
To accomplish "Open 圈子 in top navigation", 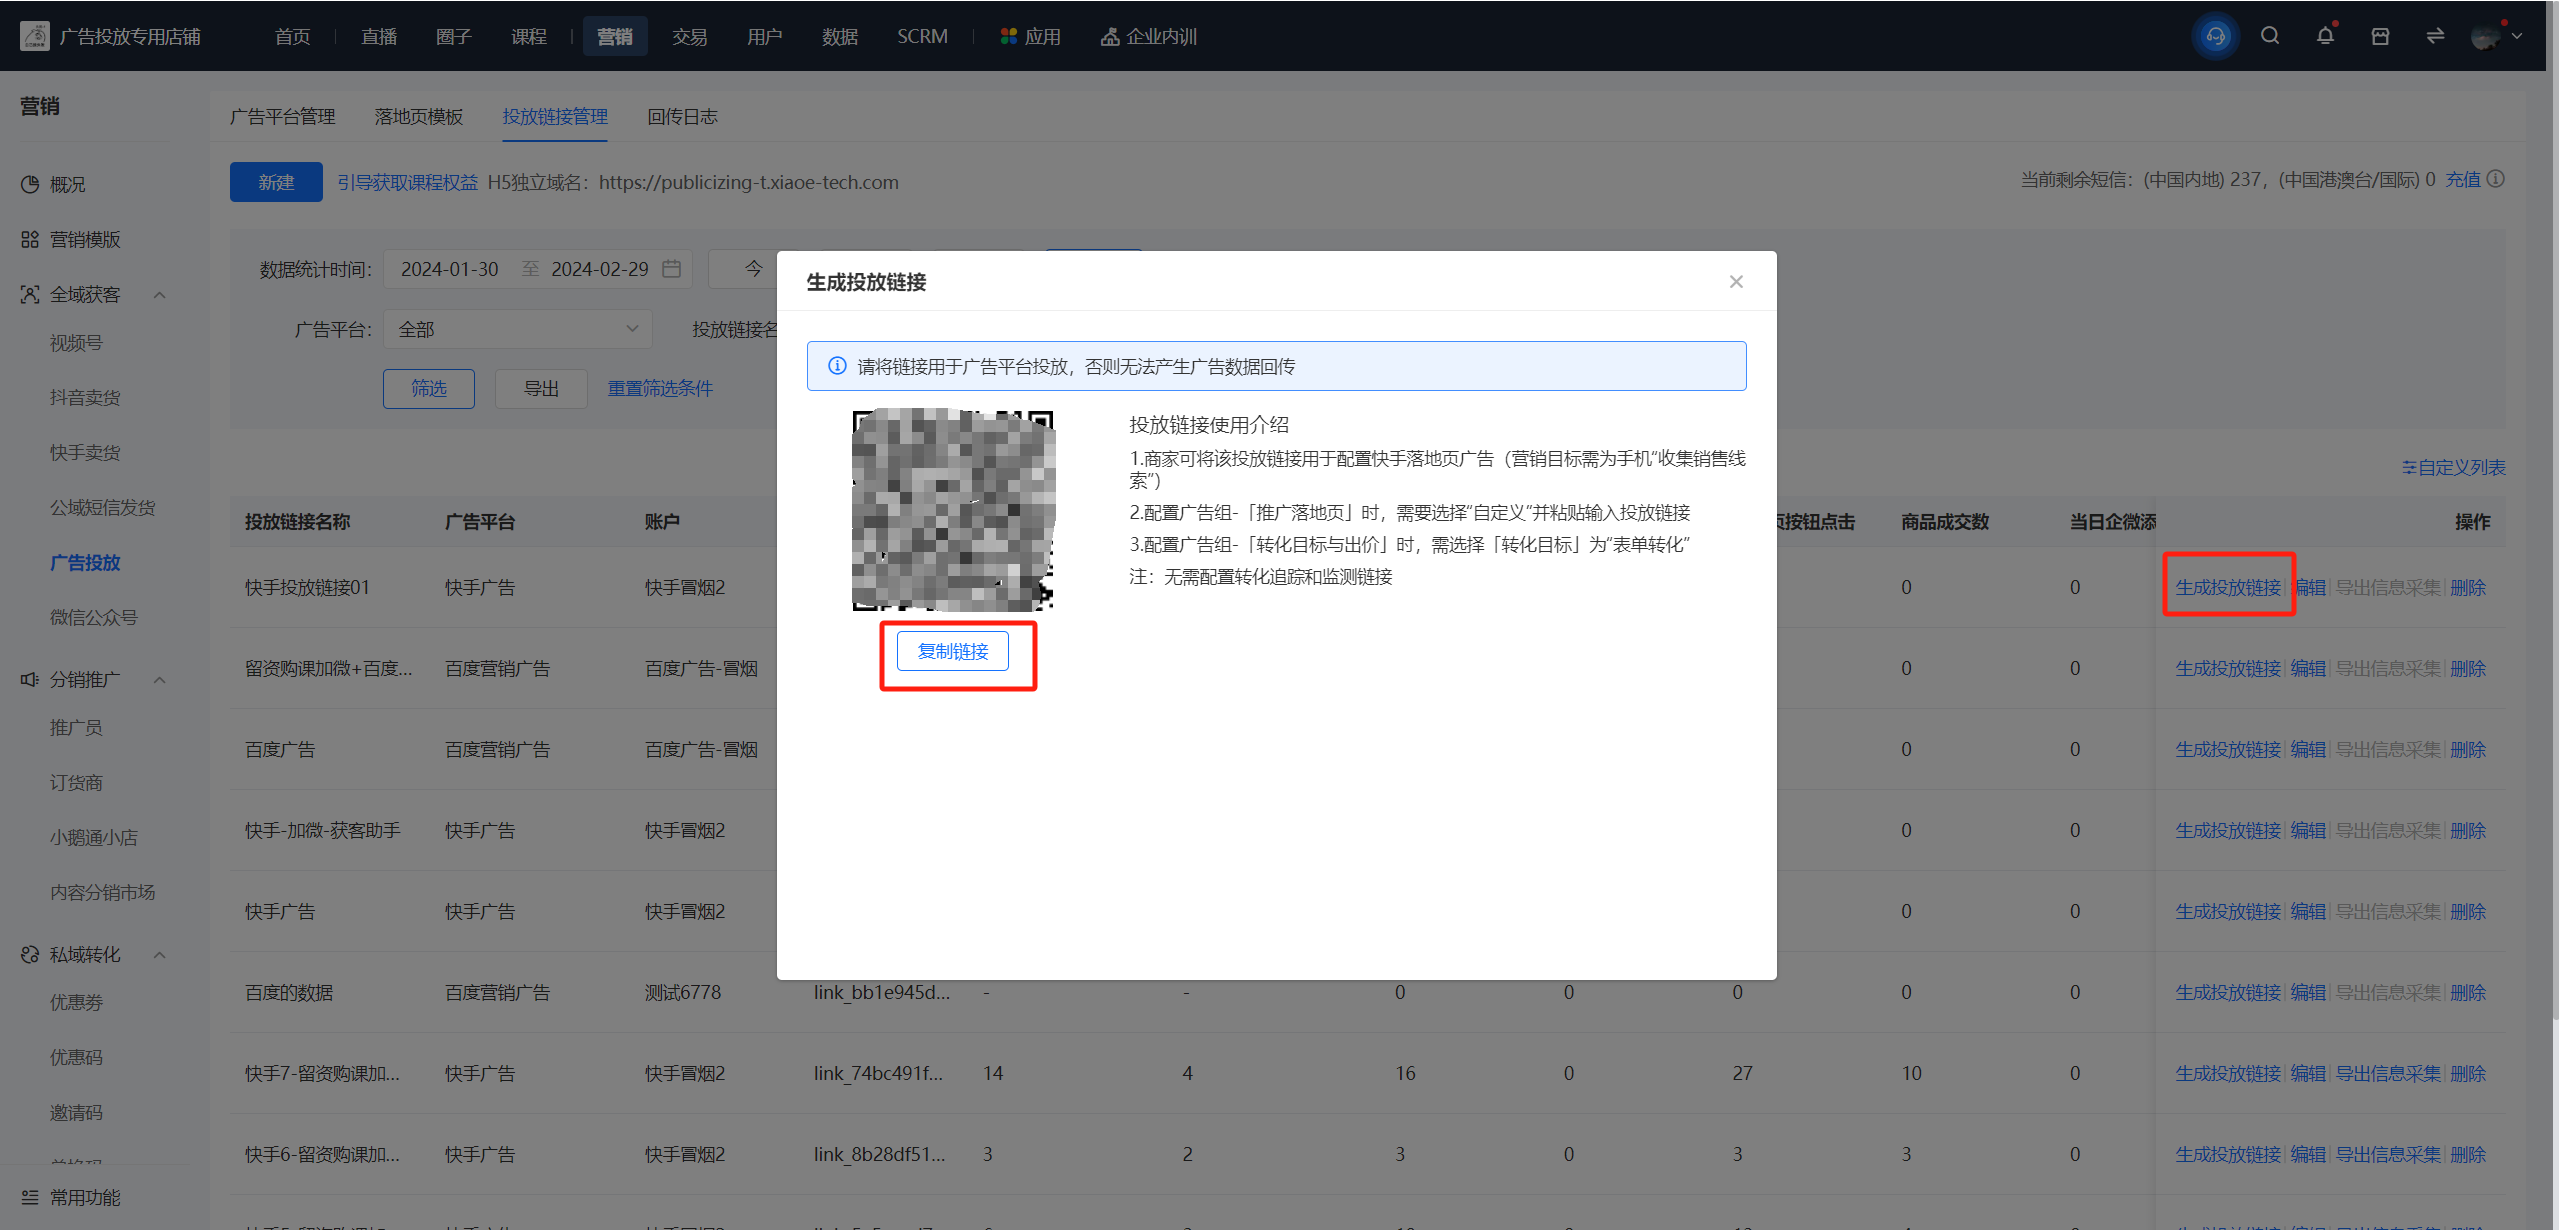I will [x=453, y=36].
